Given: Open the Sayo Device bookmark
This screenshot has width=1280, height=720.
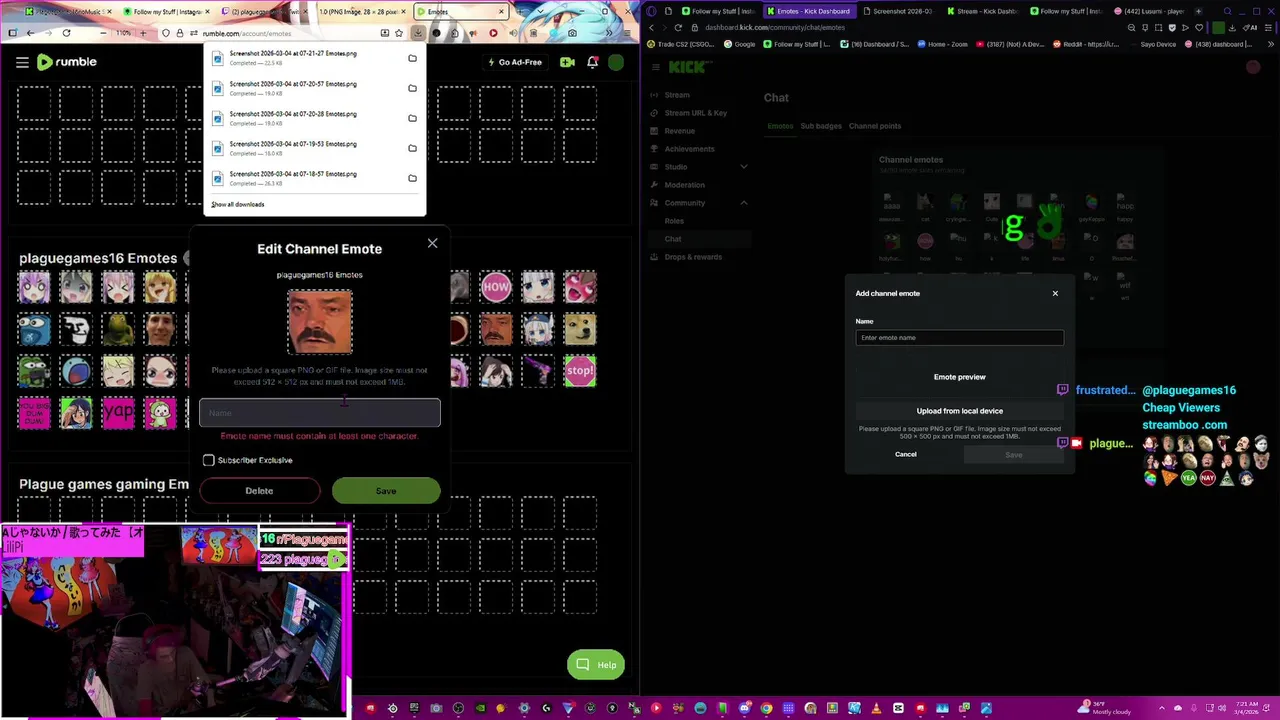Looking at the screenshot, I should tap(1154, 44).
